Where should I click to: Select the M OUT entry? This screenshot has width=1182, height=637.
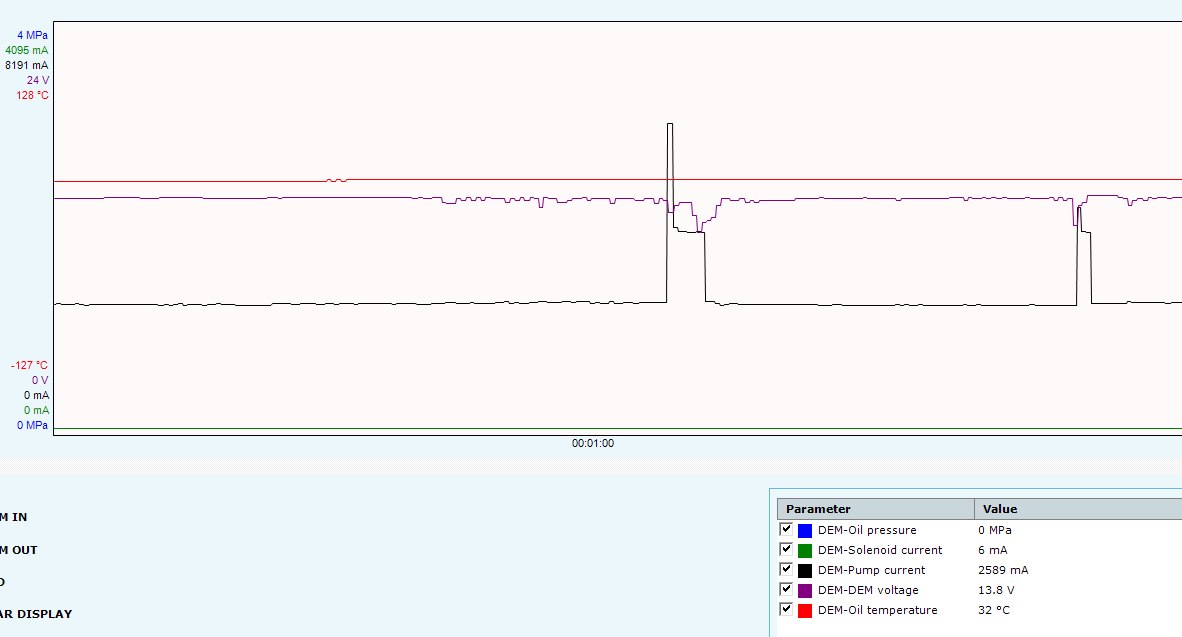19,550
